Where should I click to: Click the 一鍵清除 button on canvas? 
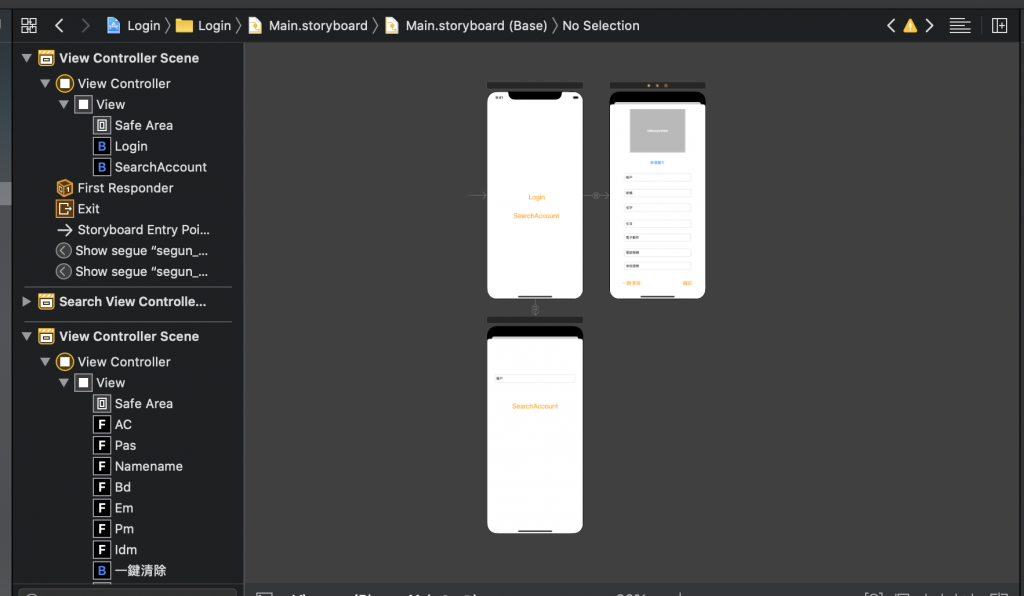631,283
